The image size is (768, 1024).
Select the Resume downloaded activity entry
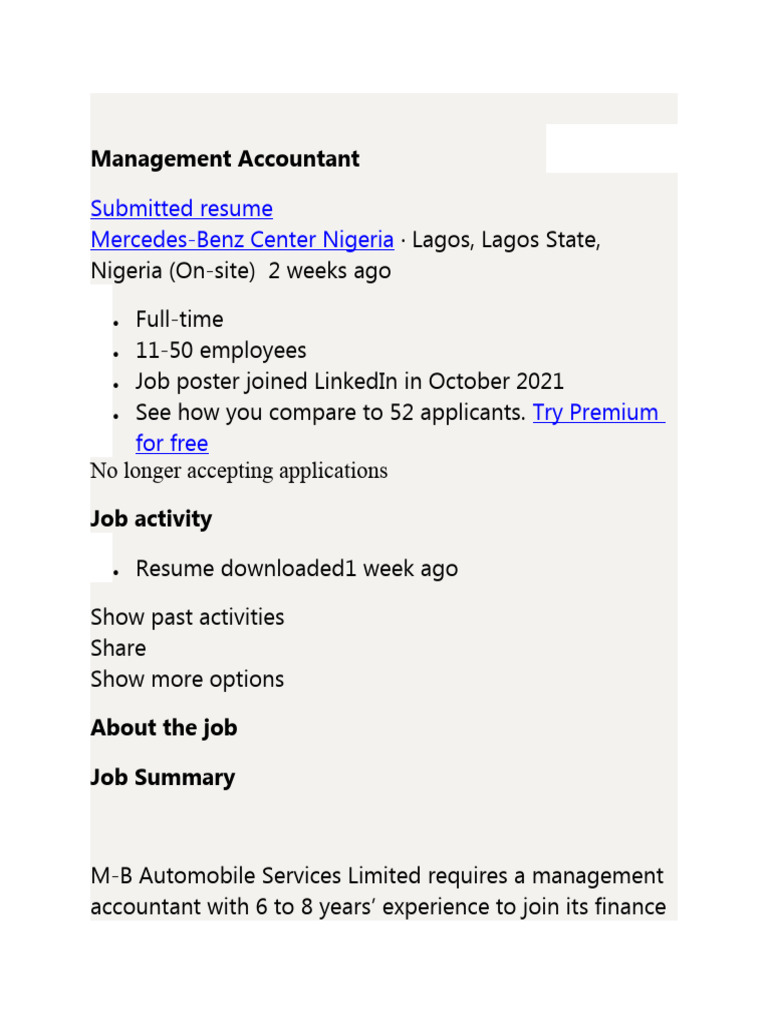tap(297, 569)
